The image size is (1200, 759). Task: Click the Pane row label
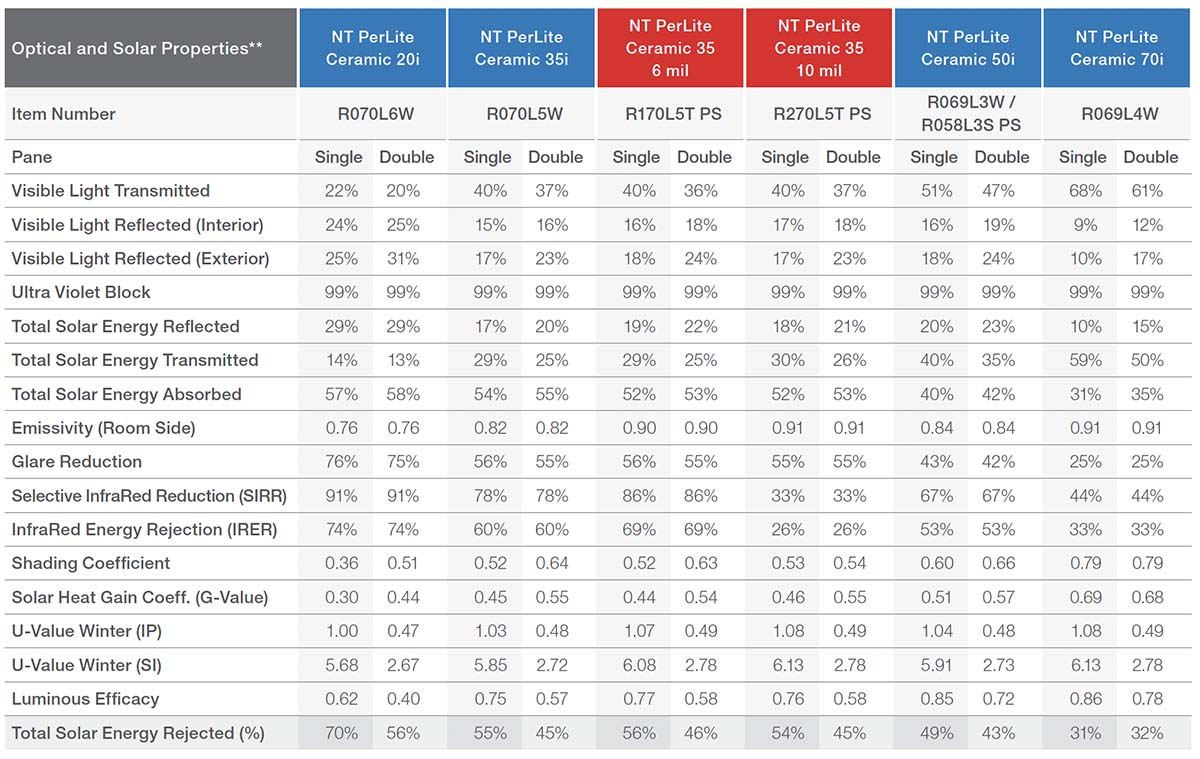[32, 157]
